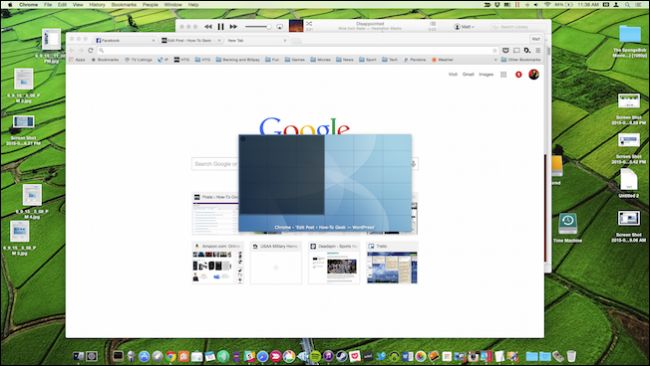This screenshot has width=650, height=366.
Task: Open the Matt account dropdown in iTunes
Action: click(x=464, y=27)
